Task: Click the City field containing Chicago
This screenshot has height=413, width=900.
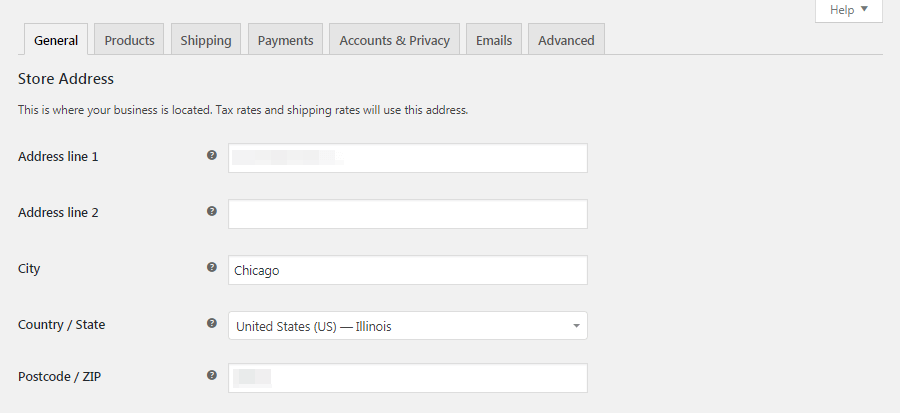Action: coord(407,270)
